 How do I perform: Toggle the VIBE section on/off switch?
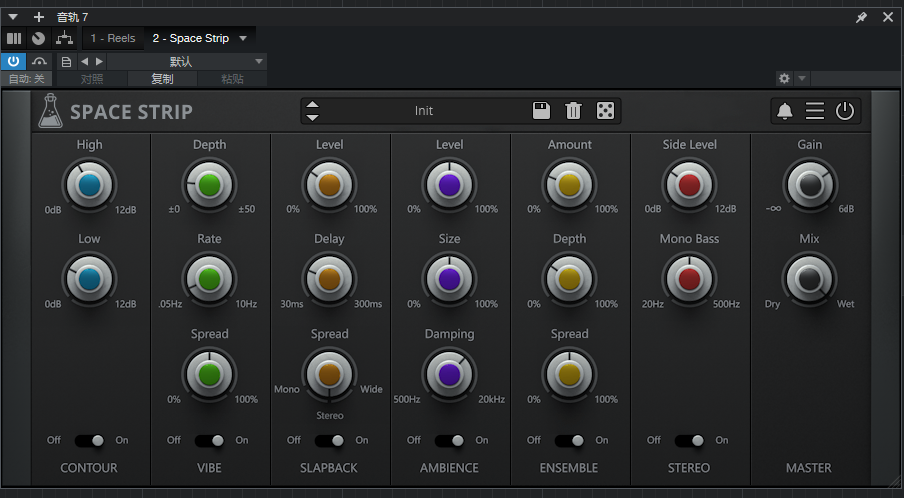[x=209, y=440]
